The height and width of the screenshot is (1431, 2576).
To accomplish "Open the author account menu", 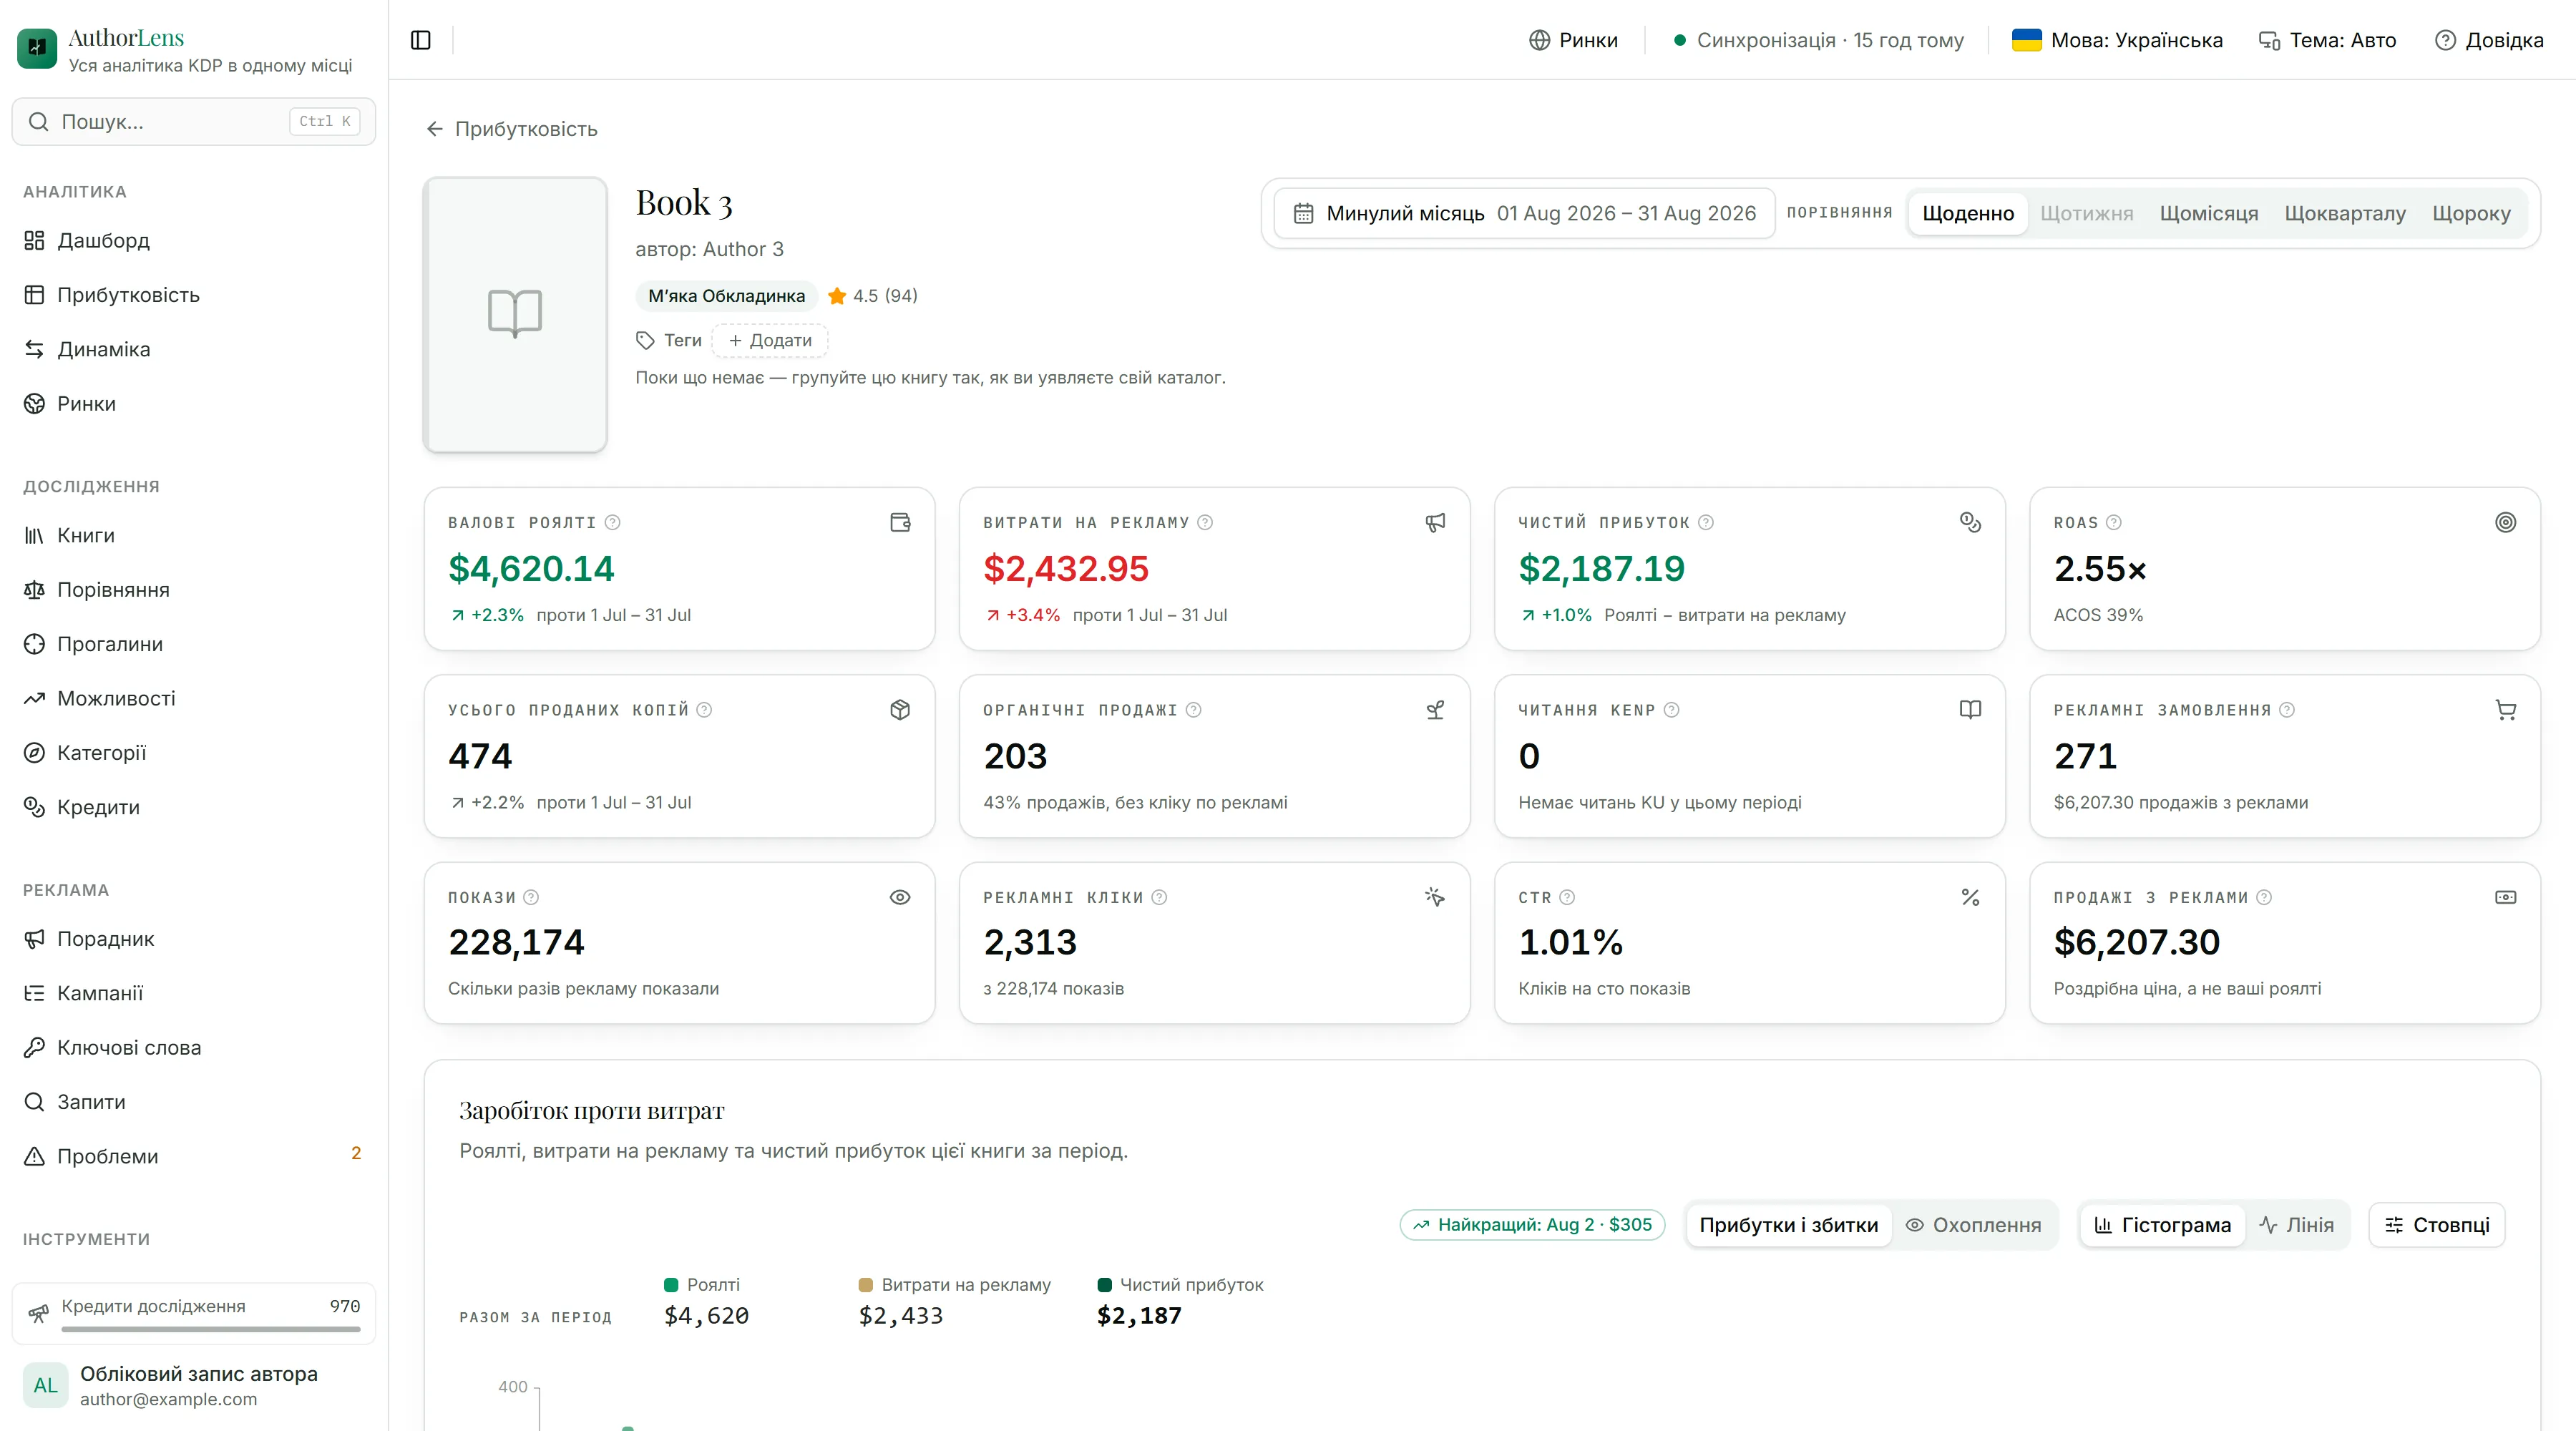I will [x=194, y=1385].
